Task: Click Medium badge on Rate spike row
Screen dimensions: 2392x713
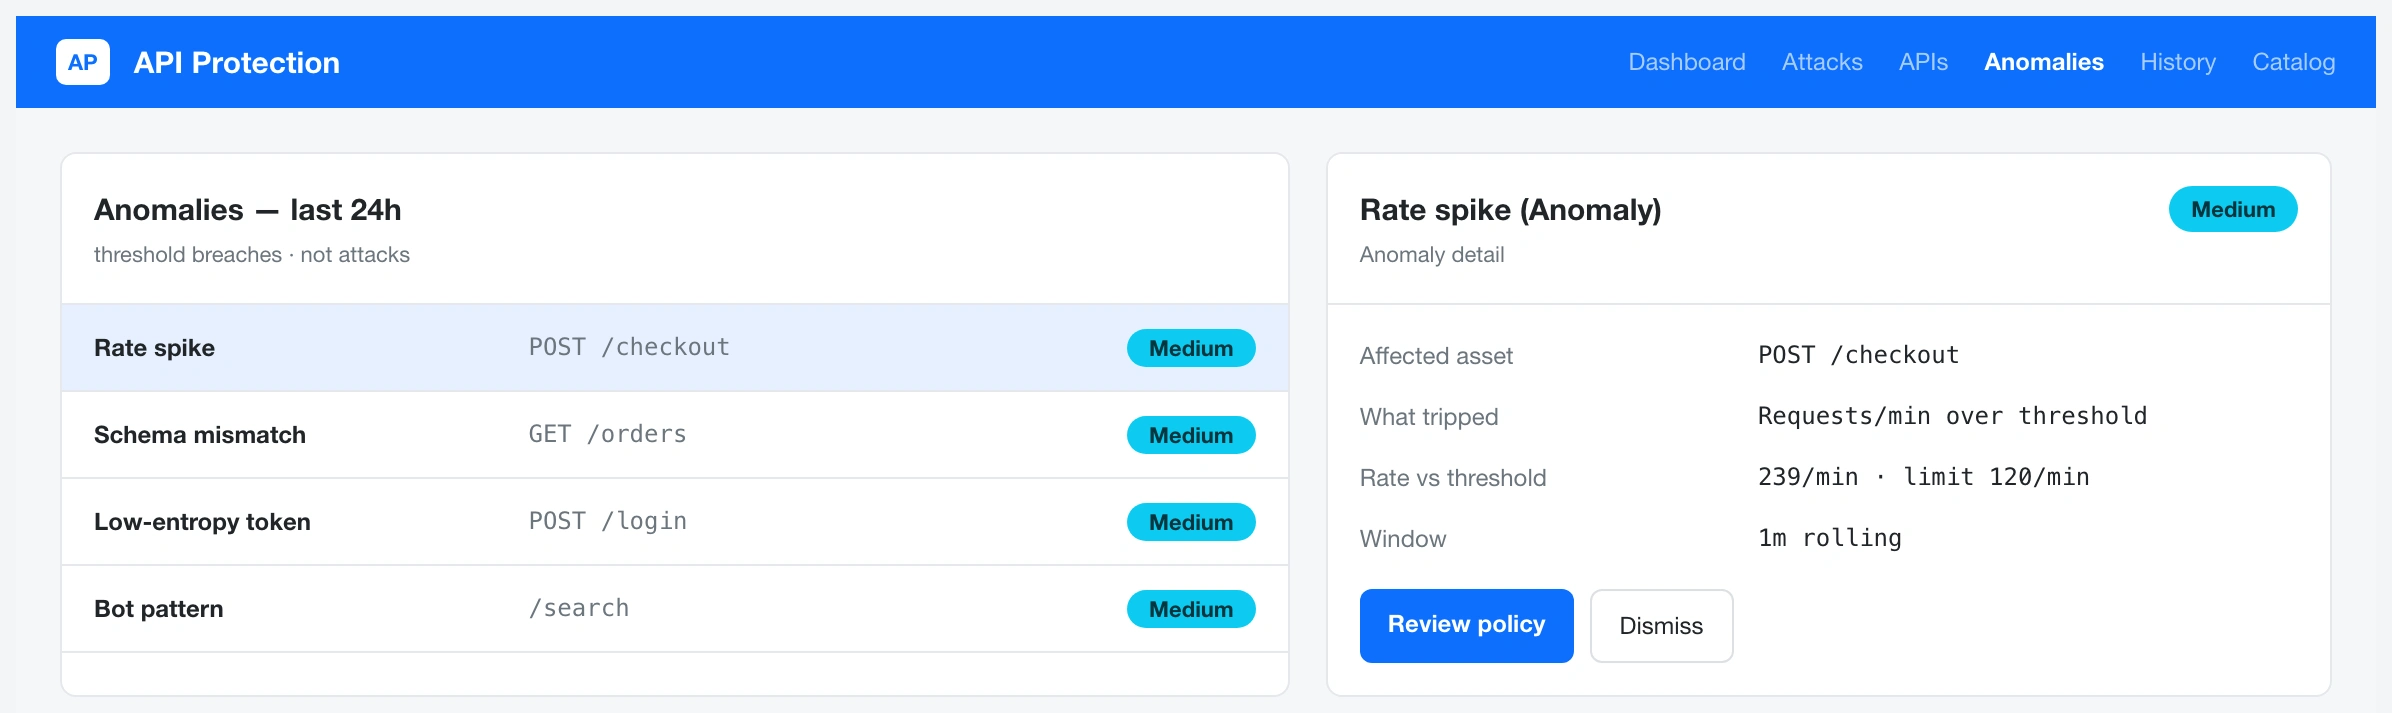Action: coord(1191,348)
